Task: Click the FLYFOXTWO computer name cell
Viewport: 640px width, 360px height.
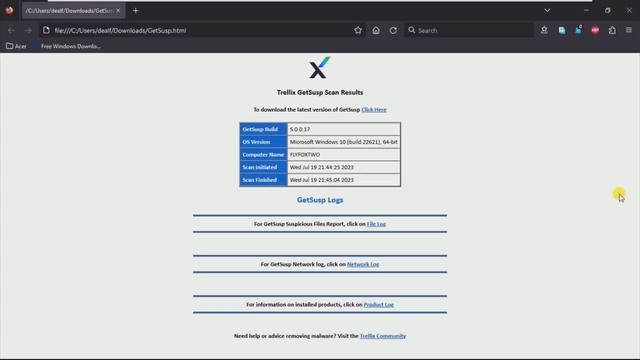Action: tap(344, 154)
